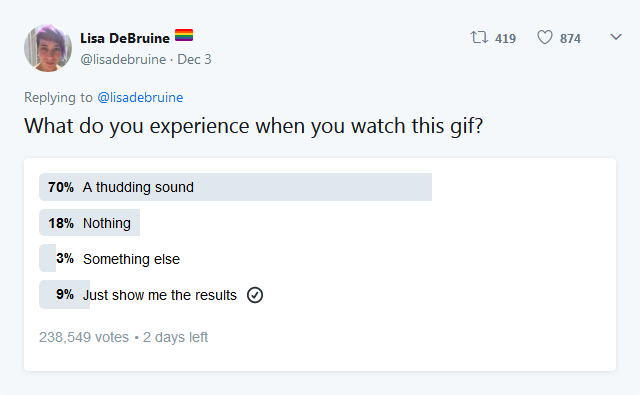The width and height of the screenshot is (640, 395).
Task: Open the @lisadebruine handle under the name
Action: pyautogui.click(x=123, y=60)
